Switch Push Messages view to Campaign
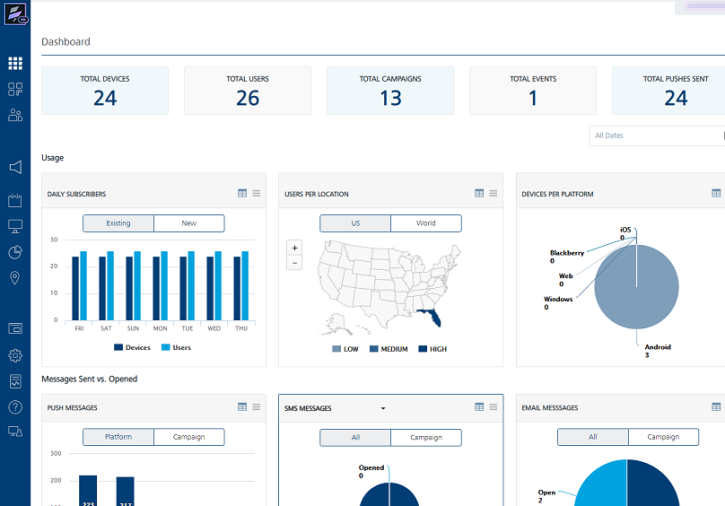 click(189, 437)
